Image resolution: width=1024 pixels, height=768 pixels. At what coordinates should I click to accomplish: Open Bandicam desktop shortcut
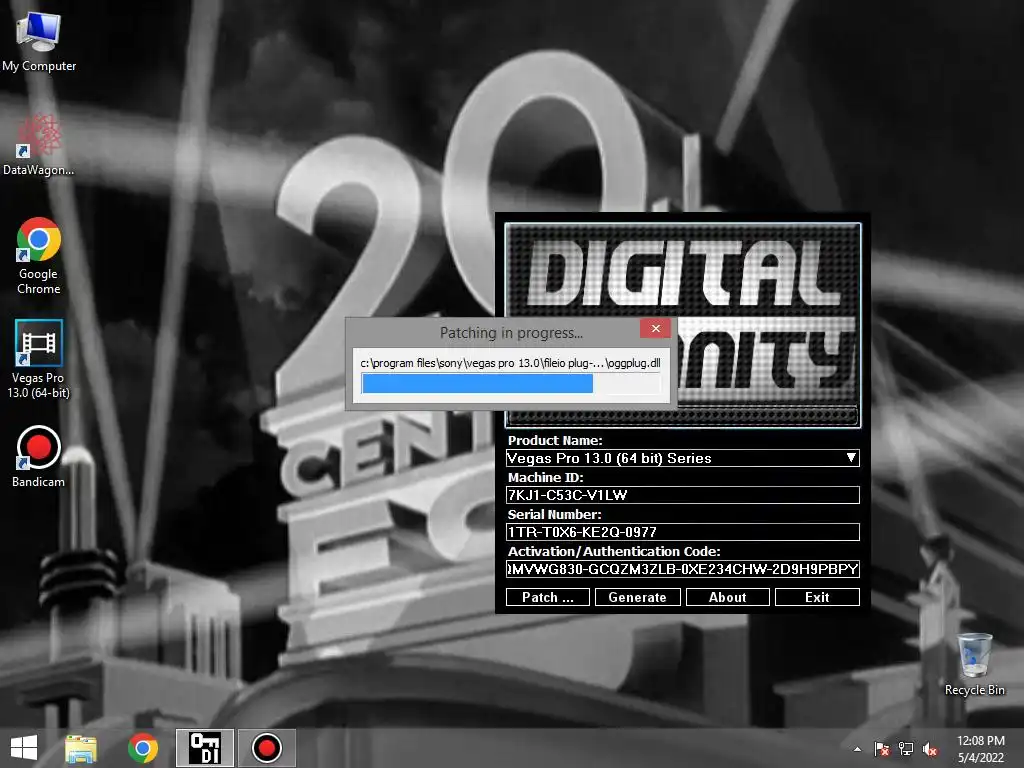click(39, 456)
